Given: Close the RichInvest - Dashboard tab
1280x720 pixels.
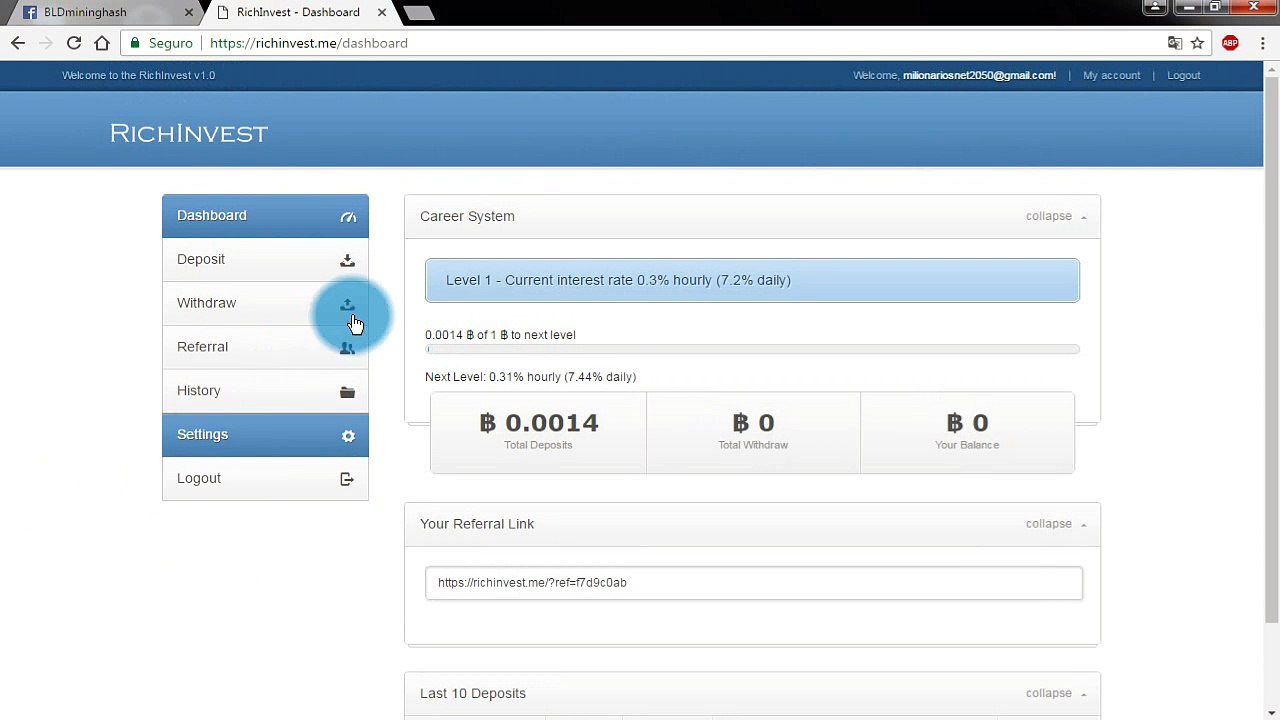Looking at the screenshot, I should [382, 13].
